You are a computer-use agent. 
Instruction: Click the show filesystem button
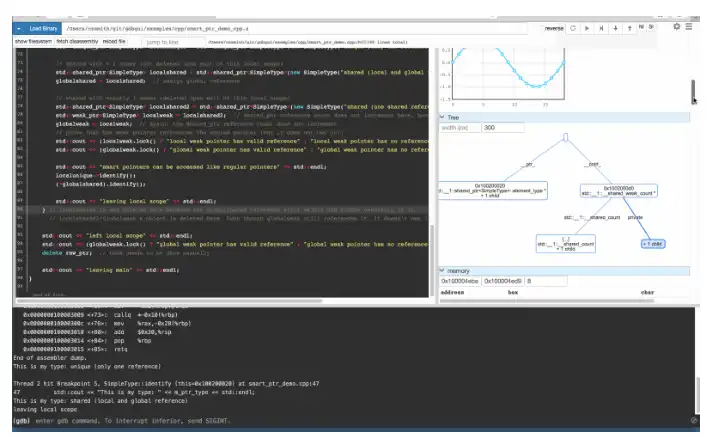(33, 42)
